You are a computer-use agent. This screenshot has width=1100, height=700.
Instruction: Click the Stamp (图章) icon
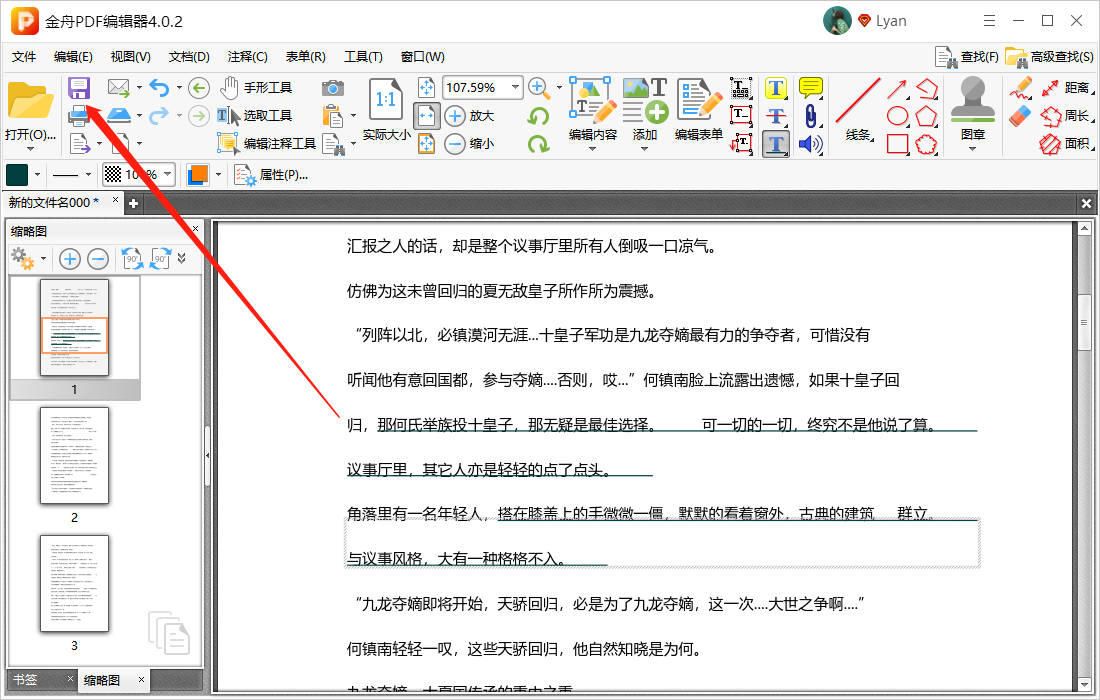coord(972,99)
